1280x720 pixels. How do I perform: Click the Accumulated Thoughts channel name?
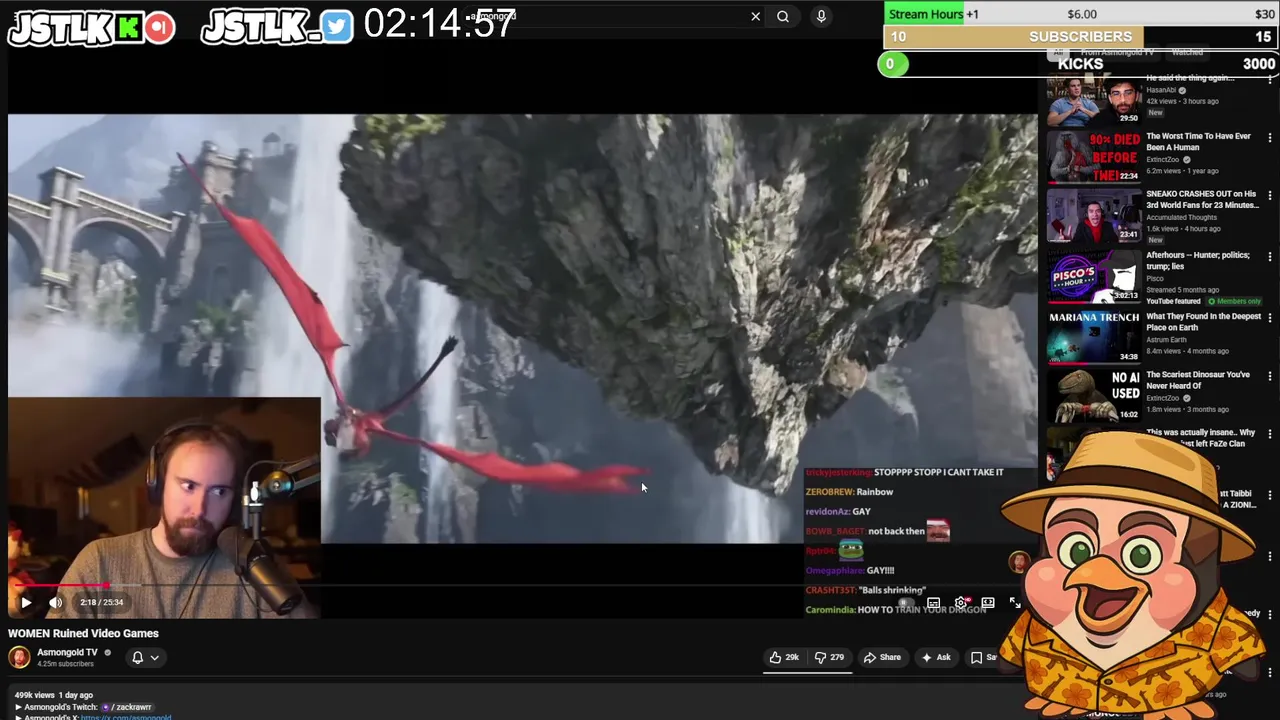1181,217
